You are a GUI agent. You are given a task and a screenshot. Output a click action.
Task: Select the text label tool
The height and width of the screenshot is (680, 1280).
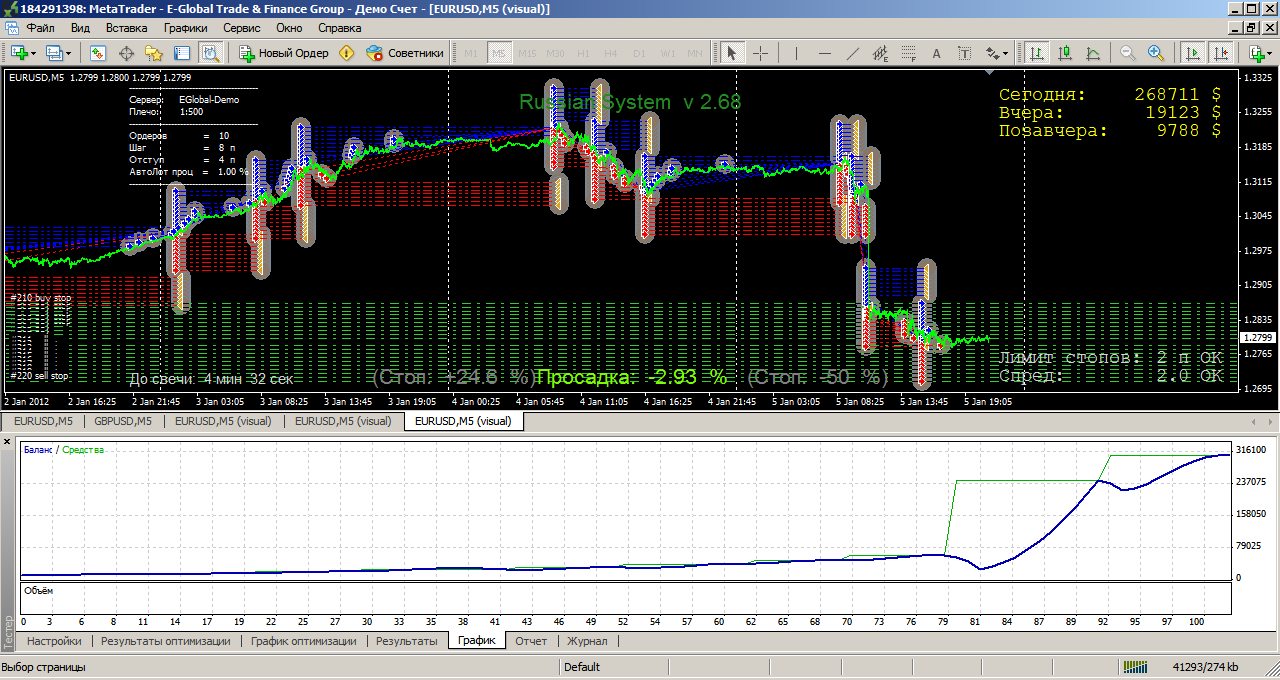(x=964, y=53)
